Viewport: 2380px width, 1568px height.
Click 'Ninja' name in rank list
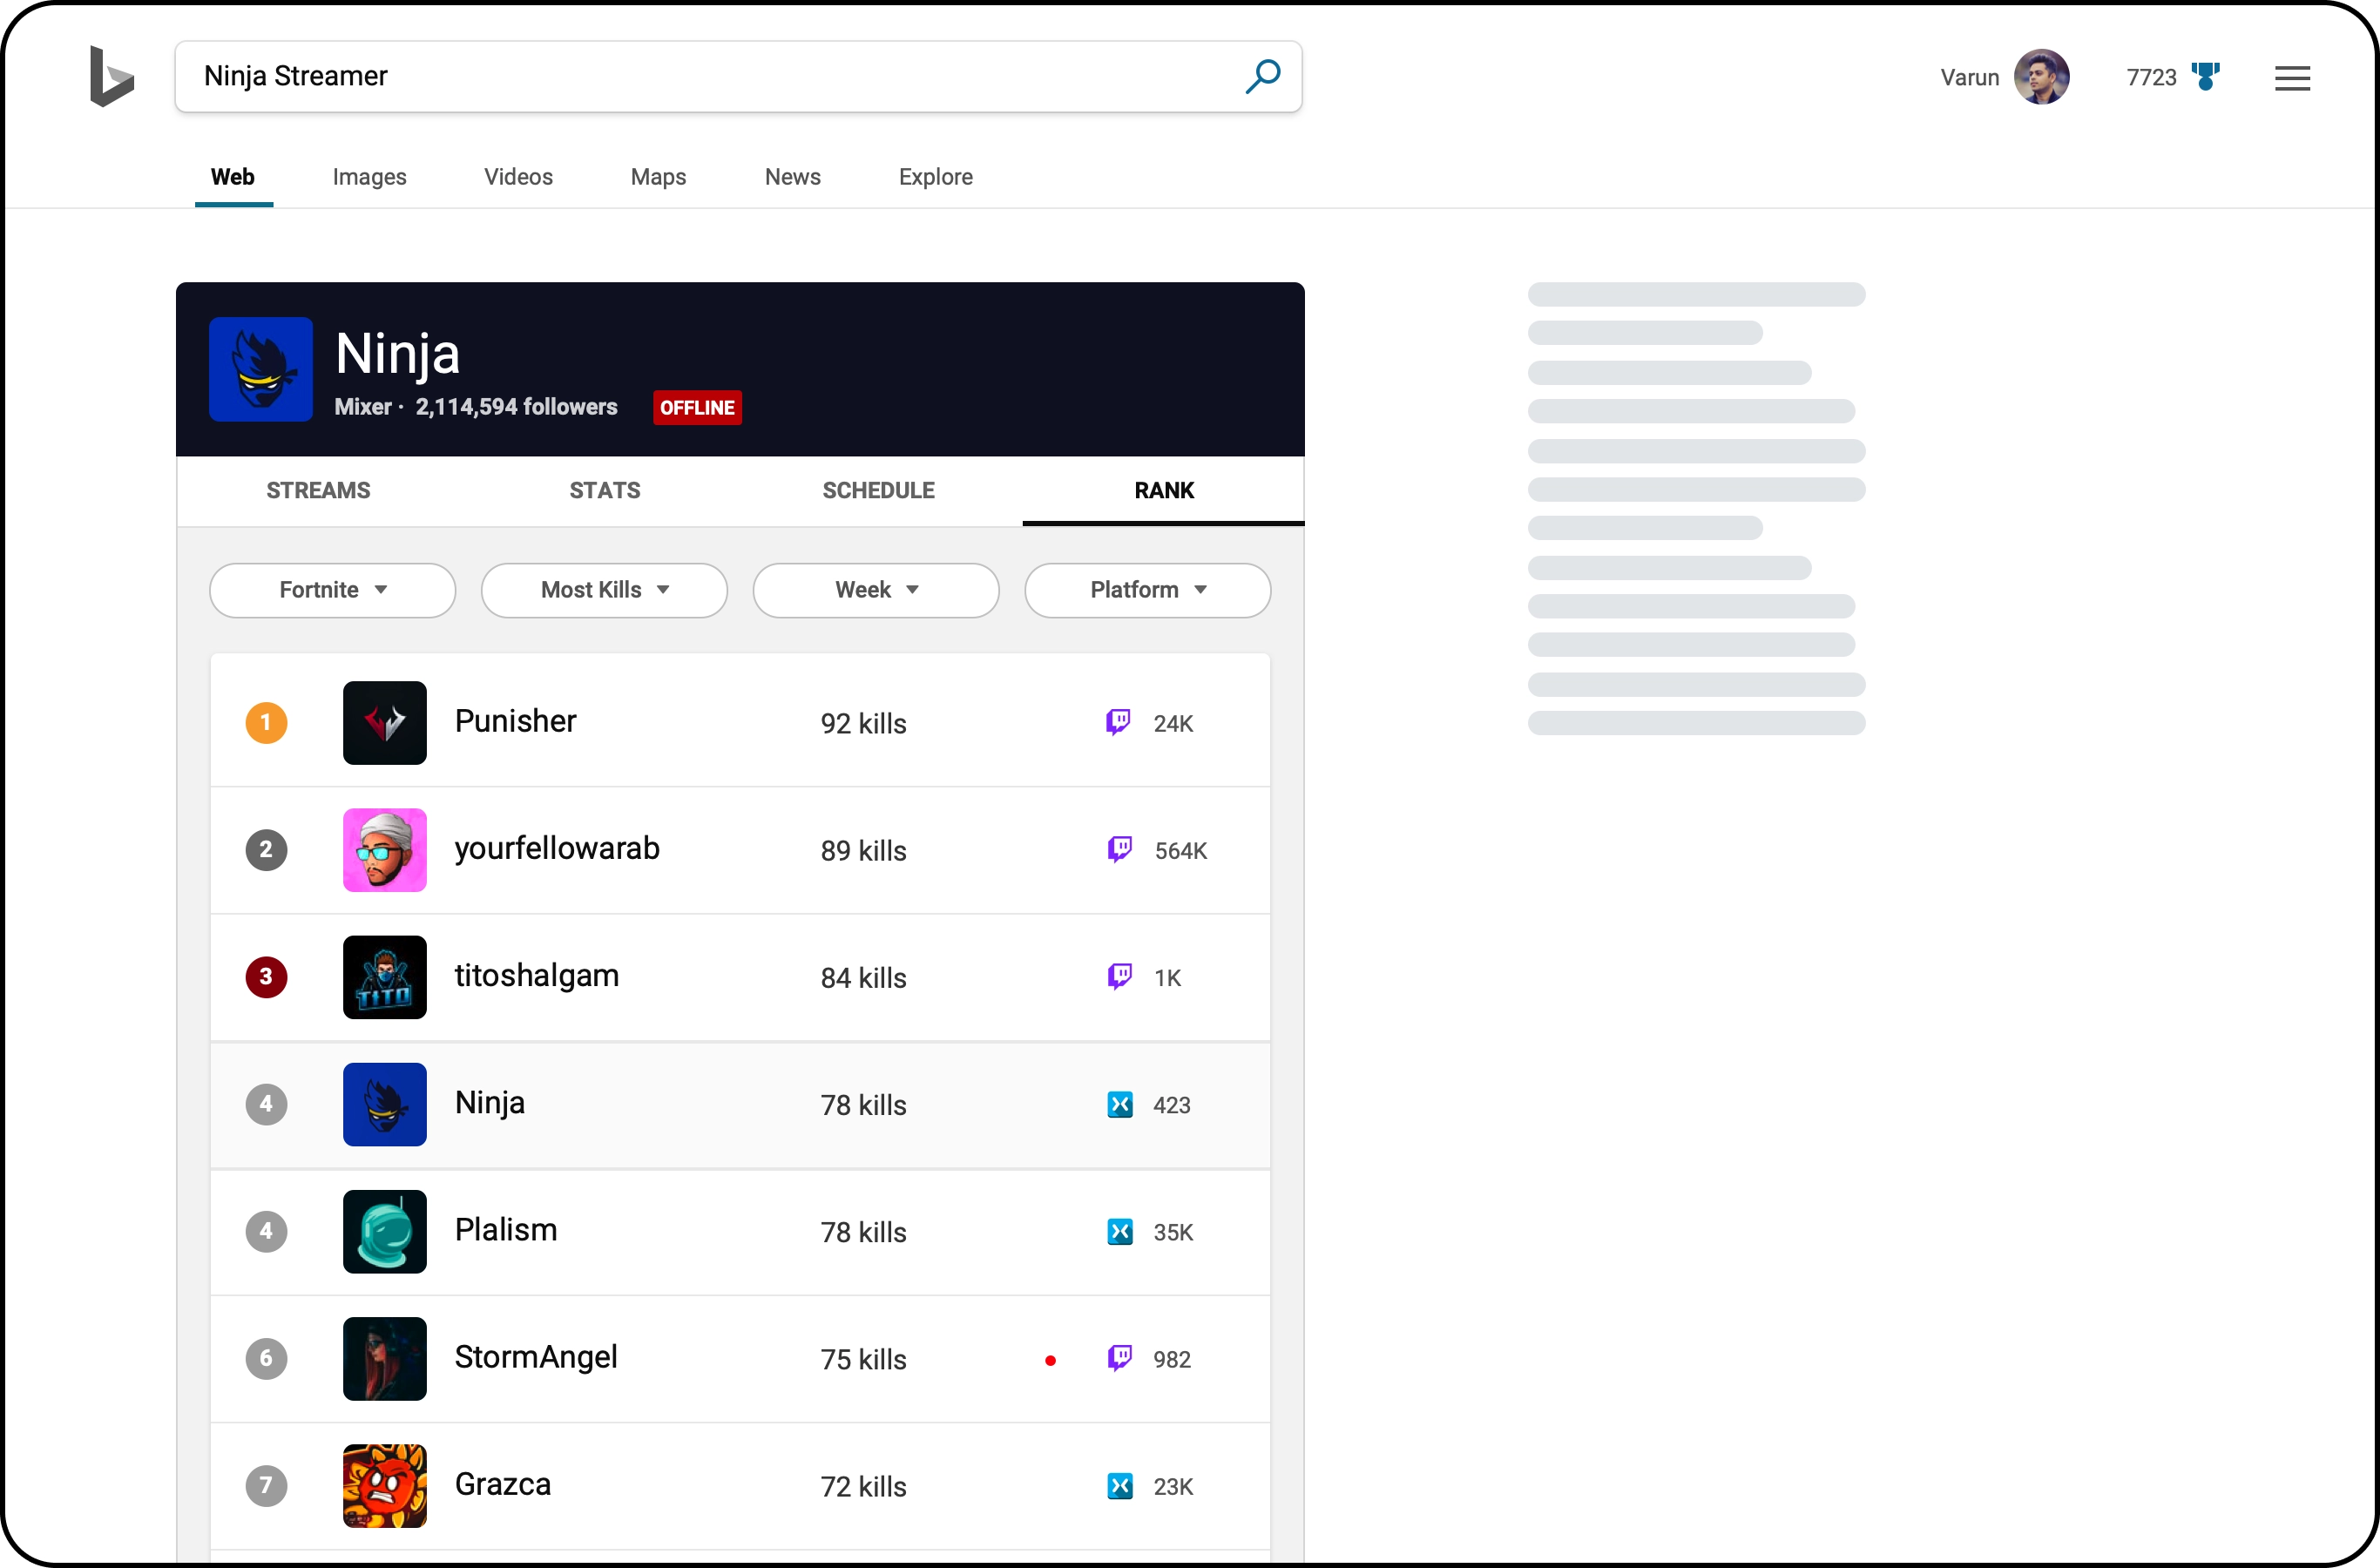(x=490, y=1103)
